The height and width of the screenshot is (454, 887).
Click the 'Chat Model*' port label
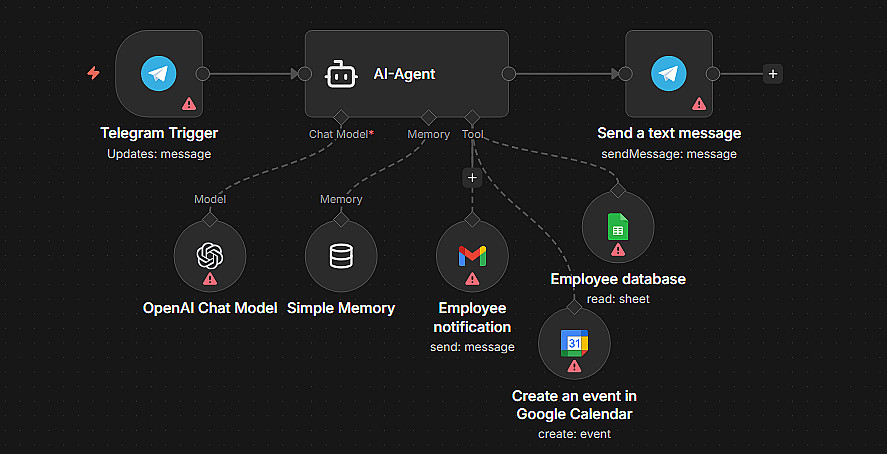click(342, 135)
